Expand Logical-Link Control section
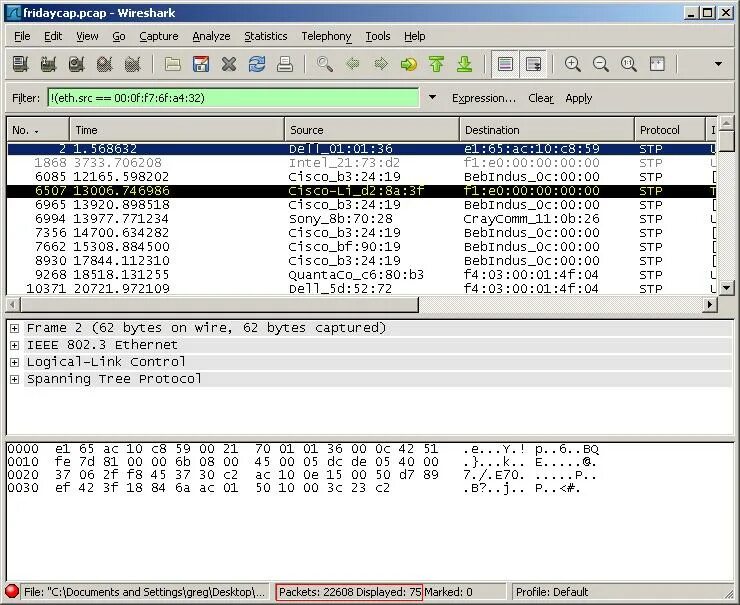740x605 pixels. (x=14, y=362)
